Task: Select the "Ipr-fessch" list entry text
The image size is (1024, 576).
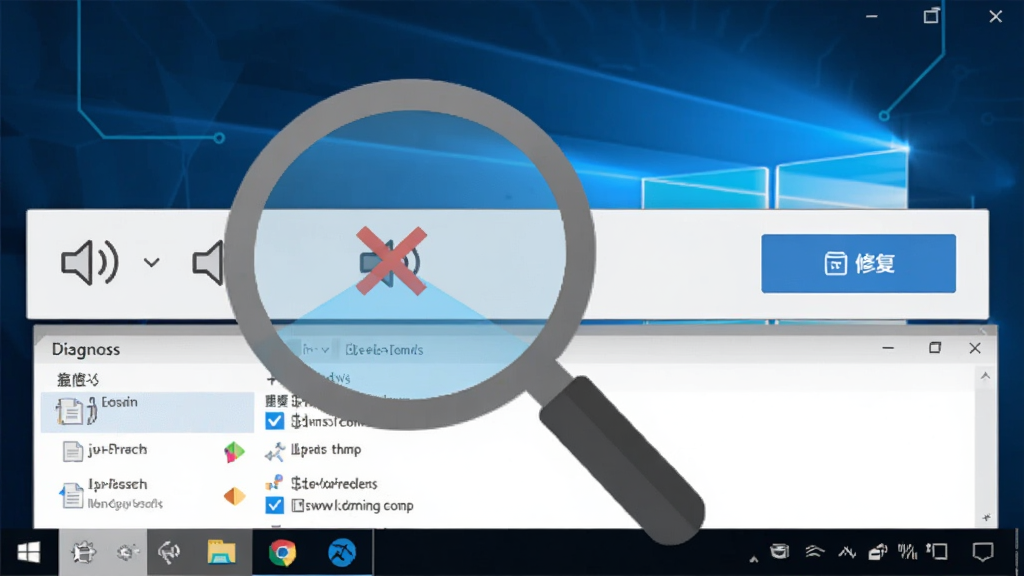Action: [x=118, y=484]
